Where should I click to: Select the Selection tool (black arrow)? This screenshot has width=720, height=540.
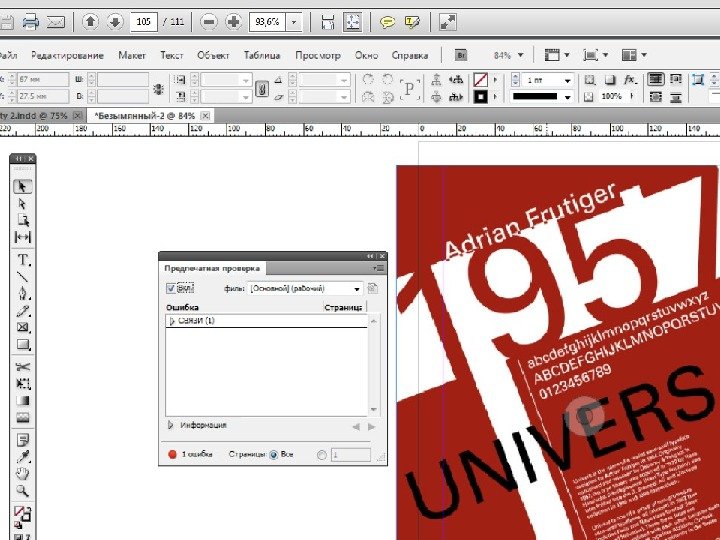[22, 186]
